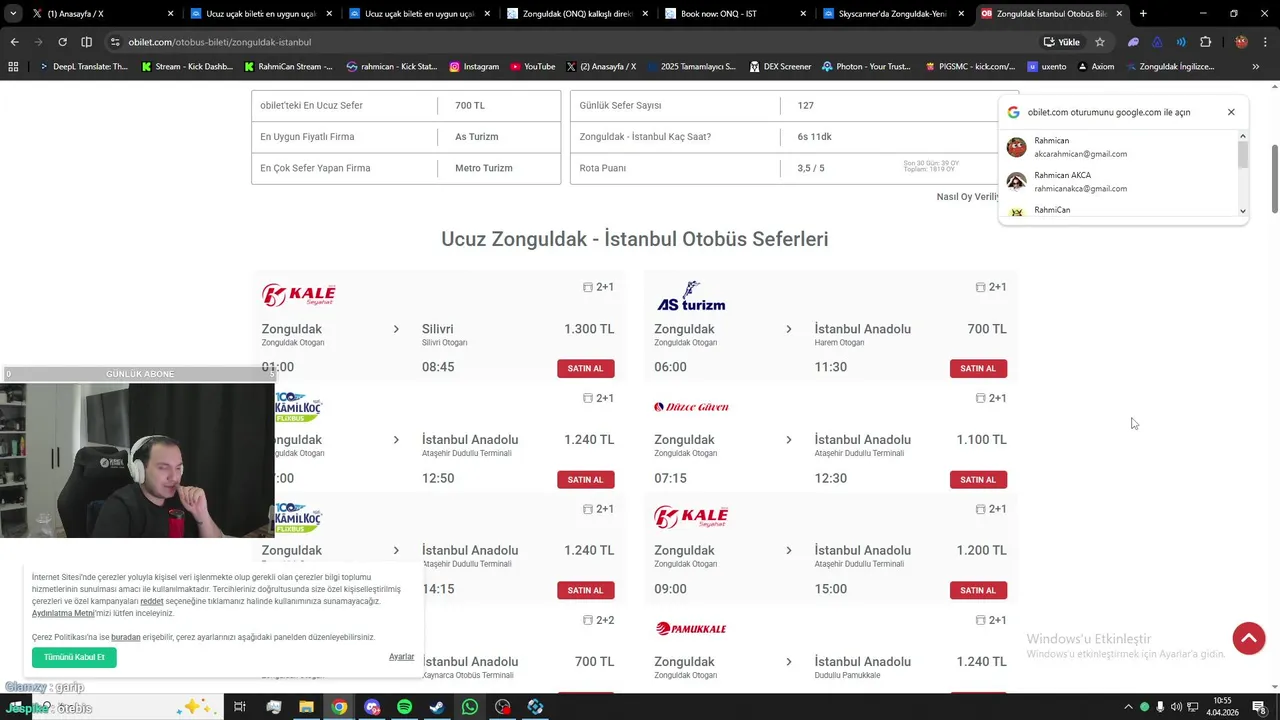Click the Nasıl Oy Verilir link
This screenshot has height=720, width=1280.
tap(967, 196)
